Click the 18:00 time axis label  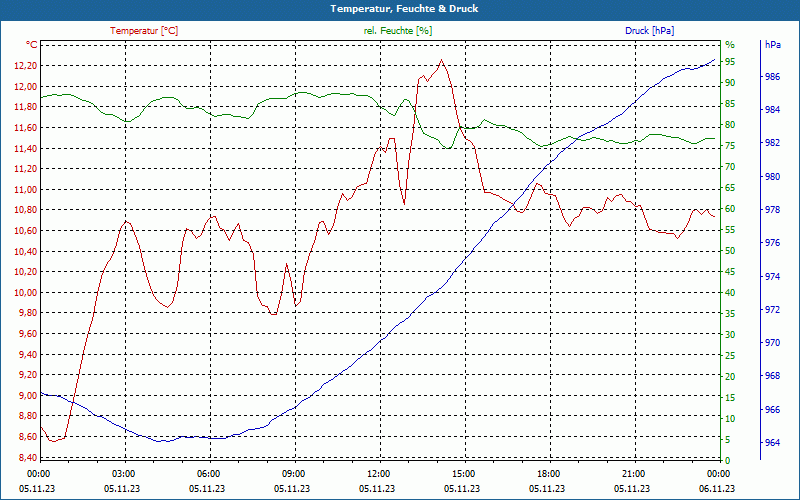point(548,473)
